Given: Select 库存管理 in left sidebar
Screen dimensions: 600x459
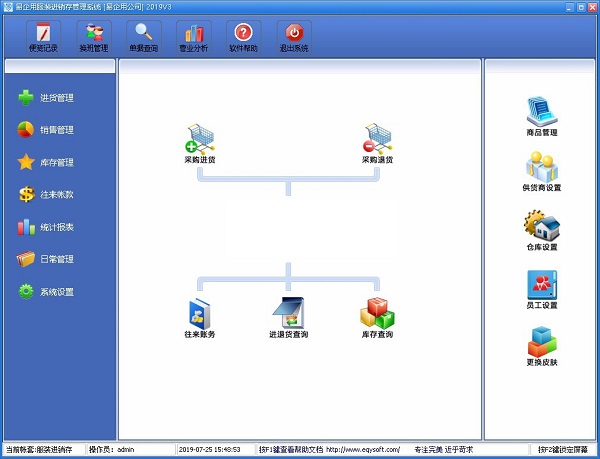Looking at the screenshot, I should pos(46,163).
